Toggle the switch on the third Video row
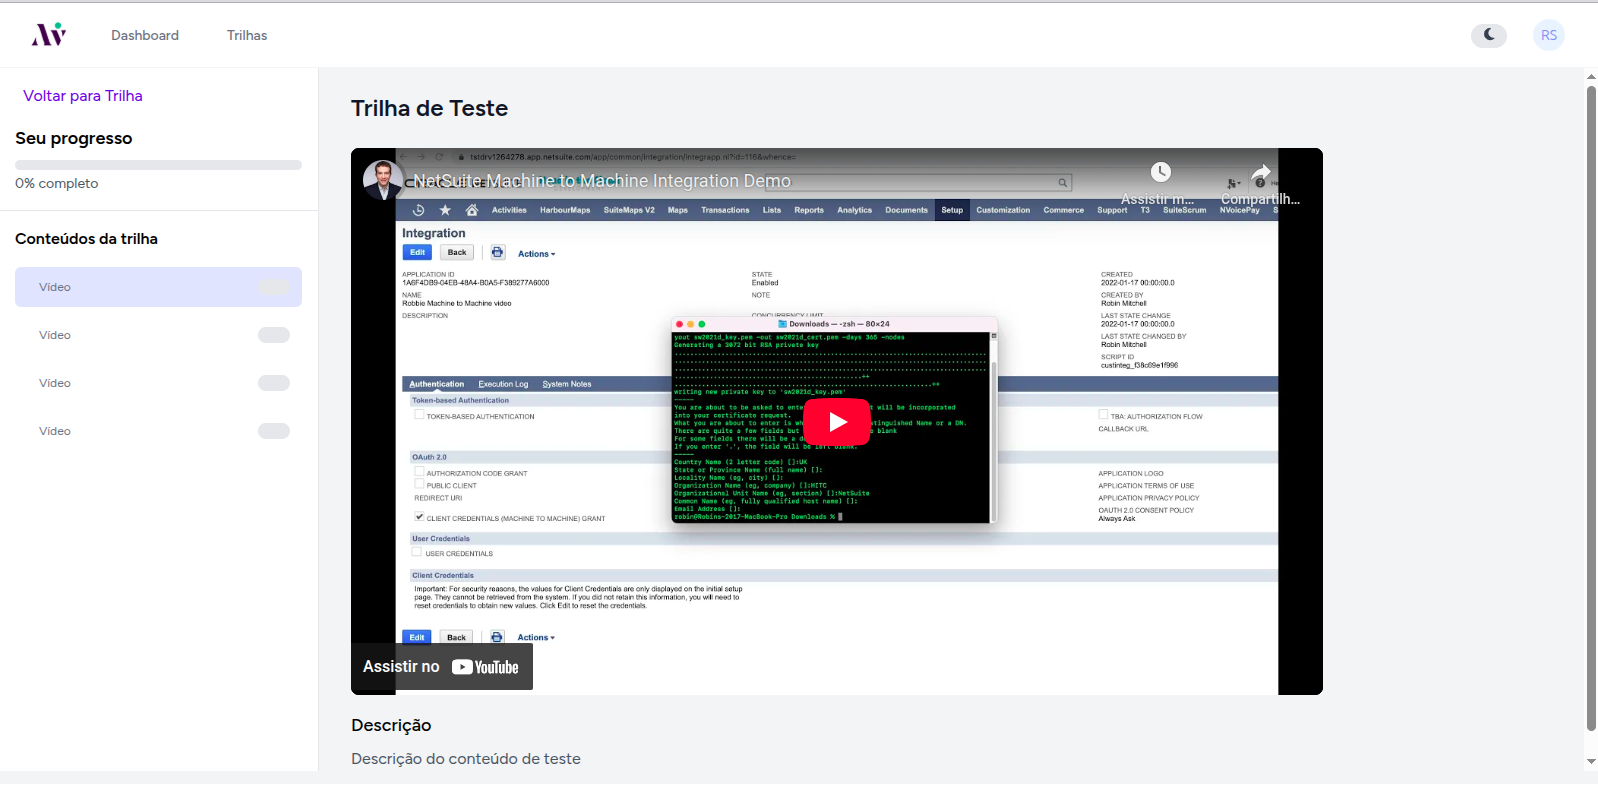Image resolution: width=1598 pixels, height=785 pixels. click(x=274, y=383)
